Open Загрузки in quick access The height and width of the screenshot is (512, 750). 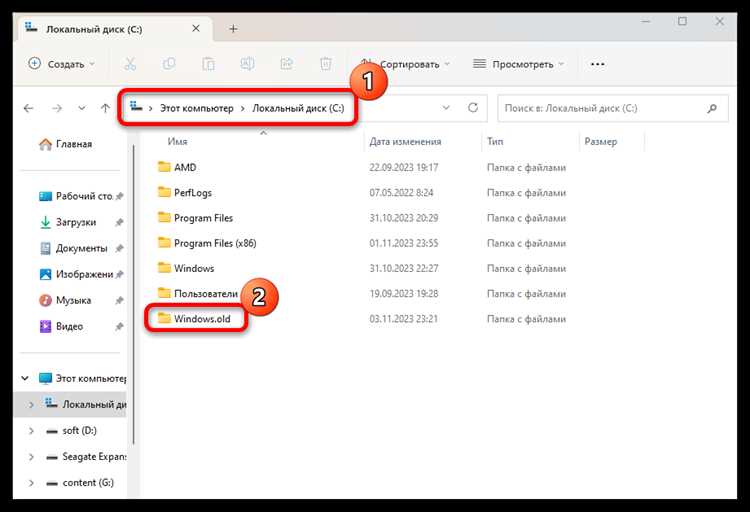(68, 222)
